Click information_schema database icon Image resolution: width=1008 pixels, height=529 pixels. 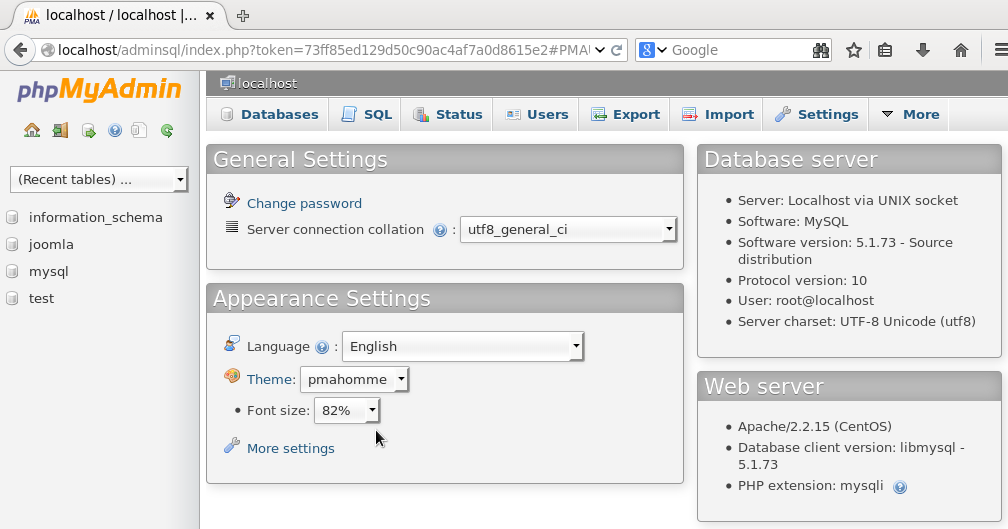[x=12, y=218]
